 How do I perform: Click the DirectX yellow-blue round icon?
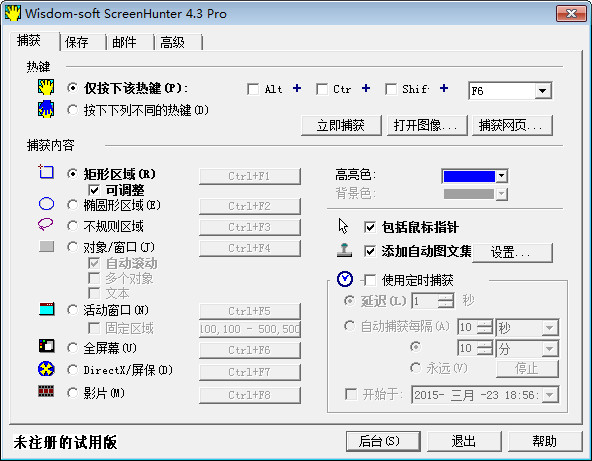pyautogui.click(x=46, y=369)
